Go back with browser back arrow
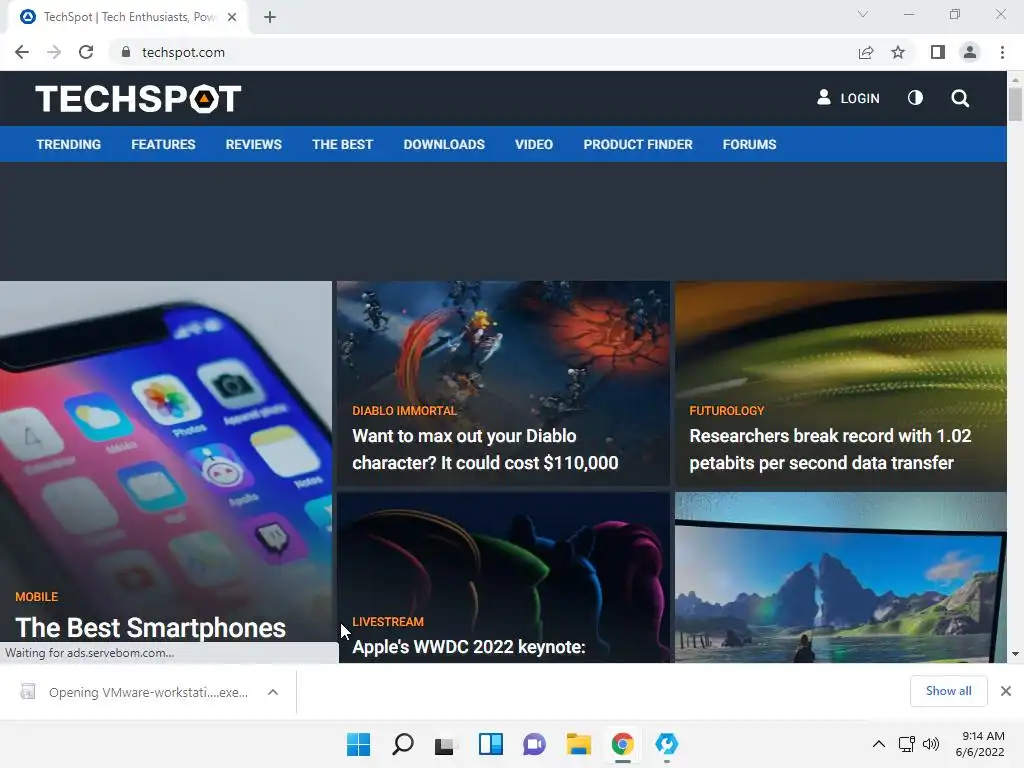This screenshot has width=1024, height=768. click(22, 52)
